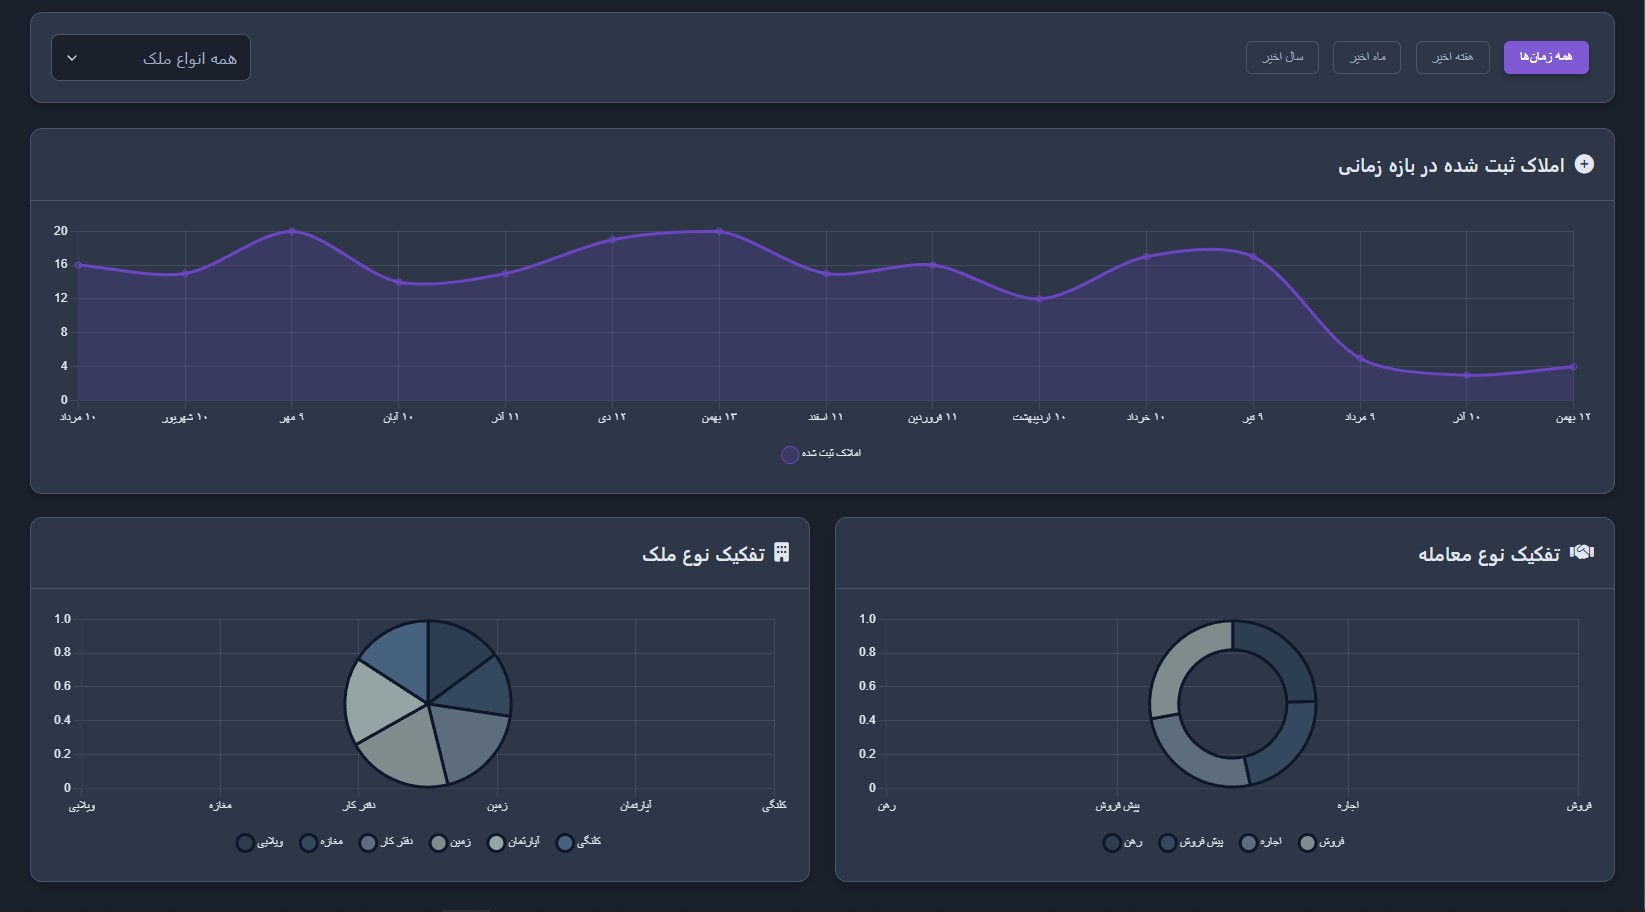Hide the مغازه series via legend
This screenshot has width=1645, height=912.
coord(322,842)
